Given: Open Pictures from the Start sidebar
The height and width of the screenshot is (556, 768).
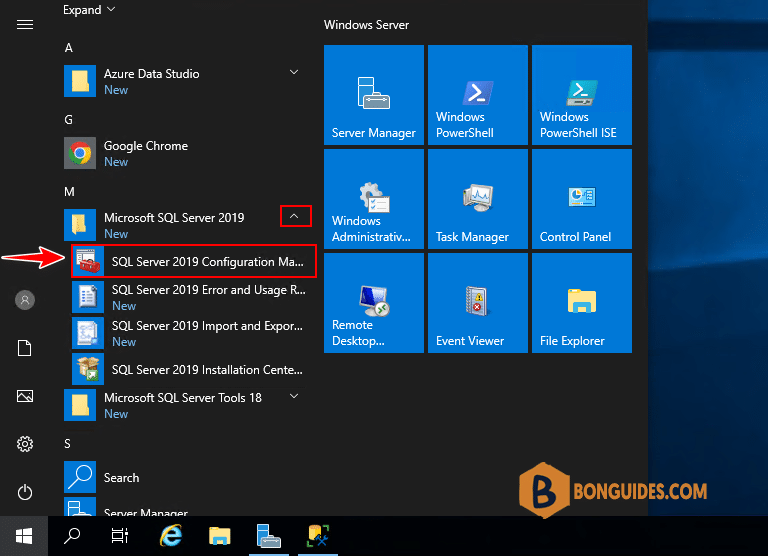Looking at the screenshot, I should point(25,396).
